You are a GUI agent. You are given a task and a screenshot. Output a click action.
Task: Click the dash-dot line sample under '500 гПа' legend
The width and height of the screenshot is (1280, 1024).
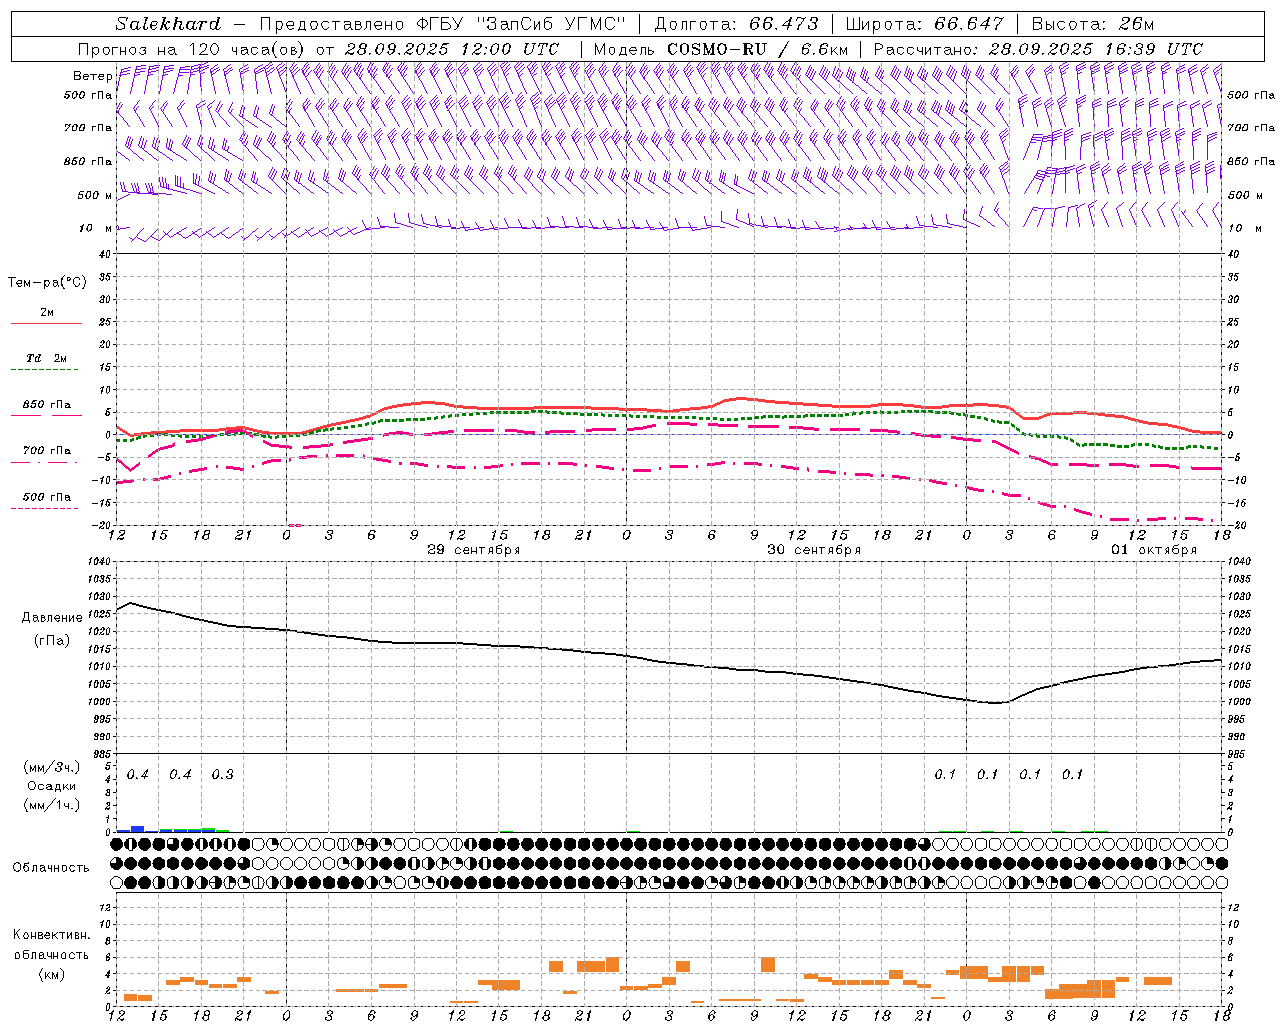pyautogui.click(x=46, y=509)
